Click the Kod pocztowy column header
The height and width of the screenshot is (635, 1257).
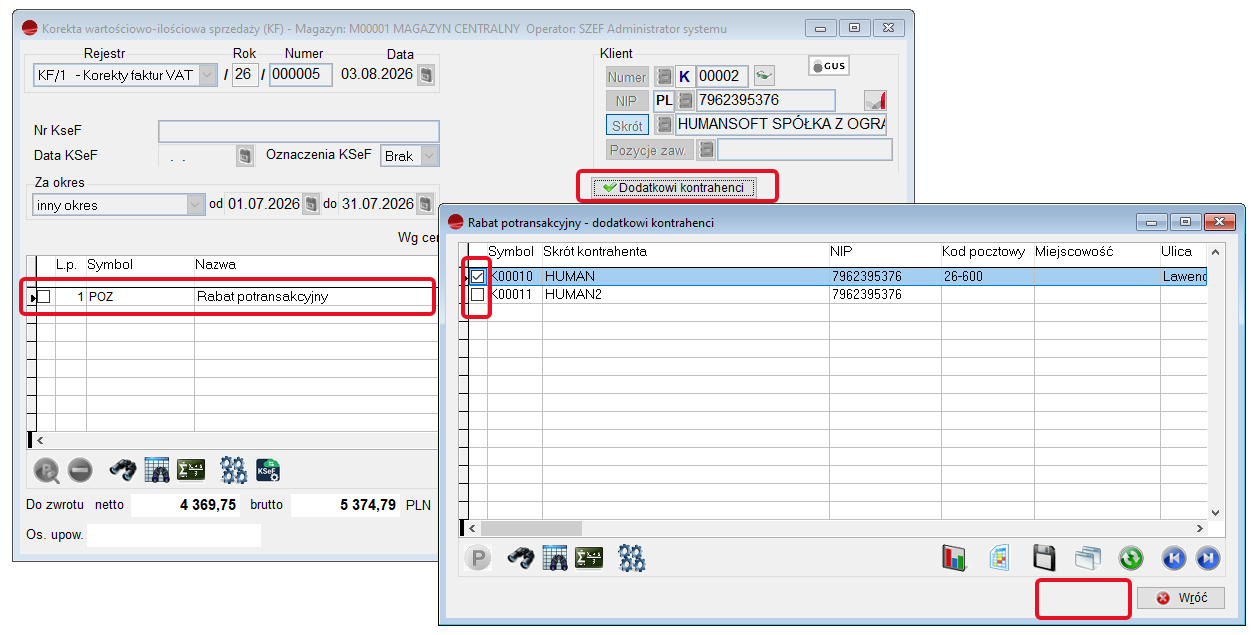point(986,252)
